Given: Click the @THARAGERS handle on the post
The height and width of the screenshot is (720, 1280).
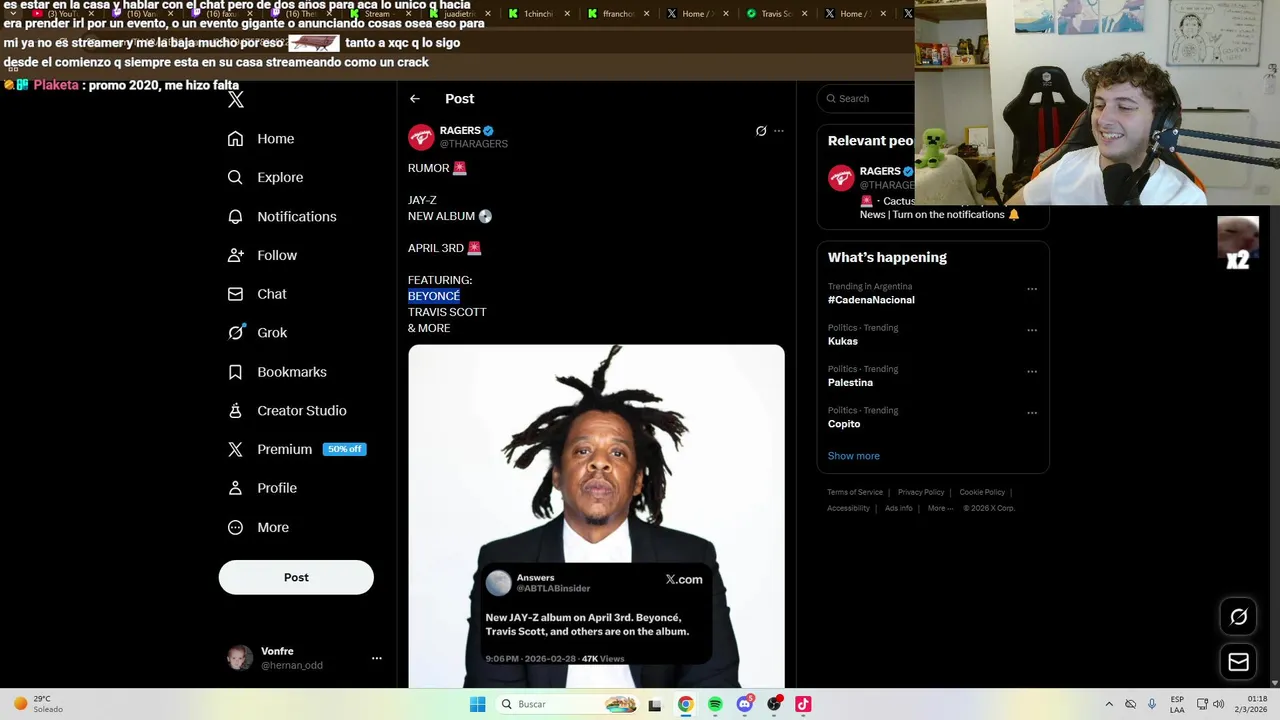Looking at the screenshot, I should pos(474,144).
